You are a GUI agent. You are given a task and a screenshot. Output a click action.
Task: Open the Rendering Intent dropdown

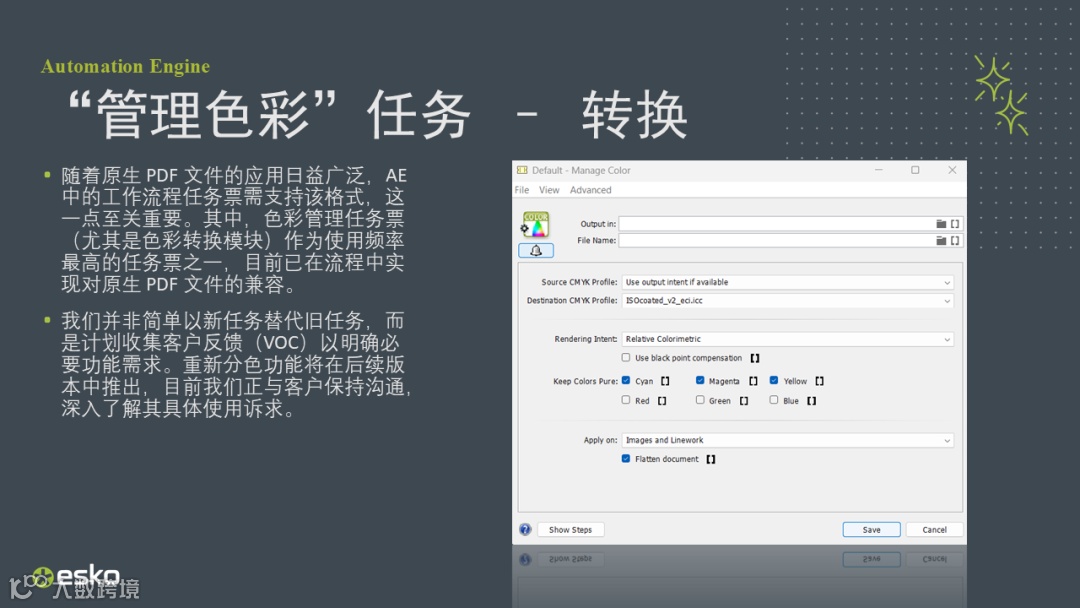click(787, 339)
